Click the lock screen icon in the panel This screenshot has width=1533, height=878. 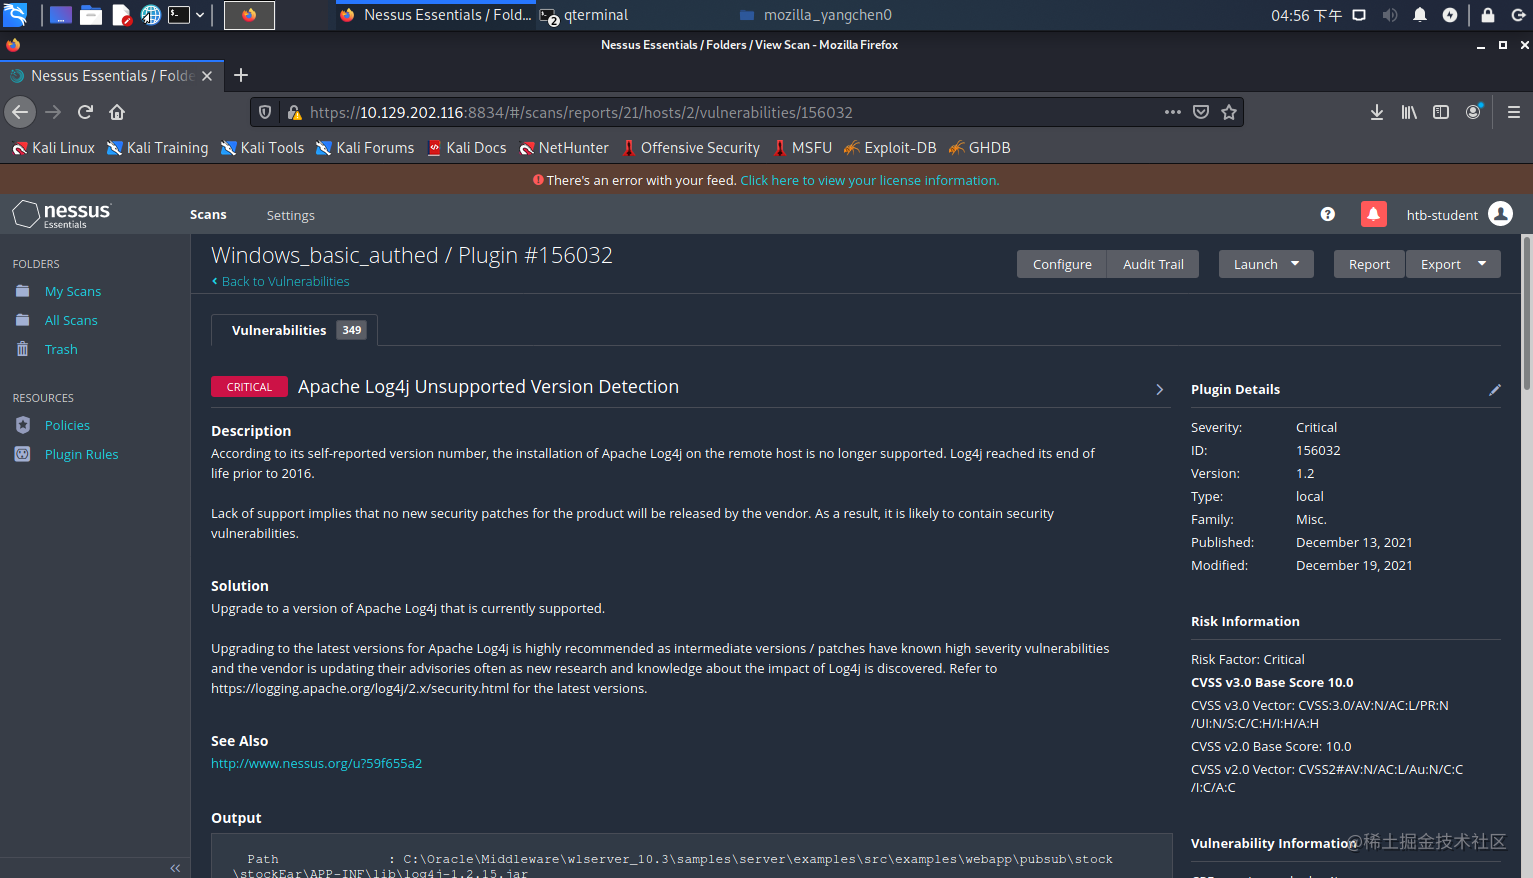tap(1488, 15)
